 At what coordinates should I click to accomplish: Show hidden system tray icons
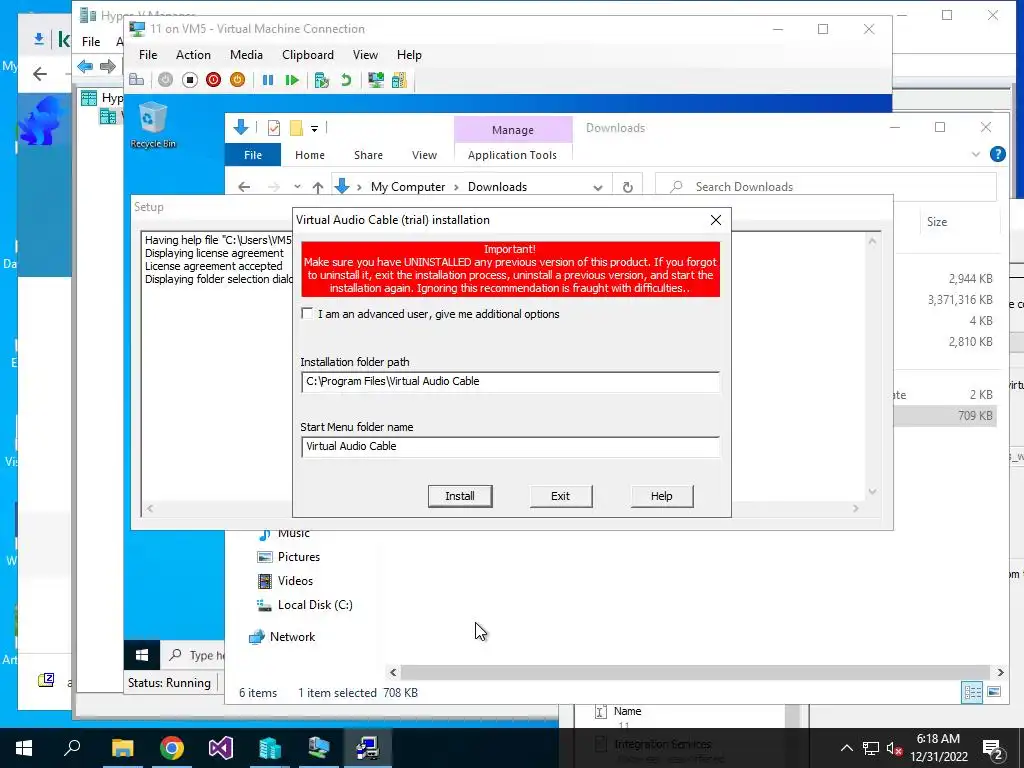pyautogui.click(x=846, y=748)
